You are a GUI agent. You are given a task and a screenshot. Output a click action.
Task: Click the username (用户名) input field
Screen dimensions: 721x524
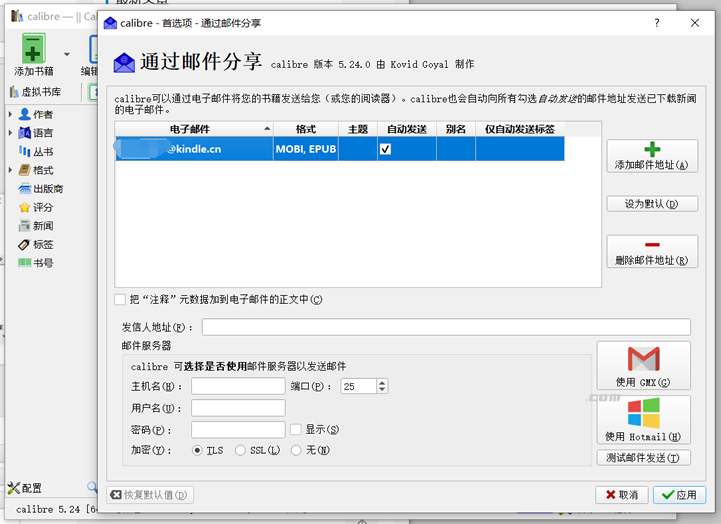238,408
